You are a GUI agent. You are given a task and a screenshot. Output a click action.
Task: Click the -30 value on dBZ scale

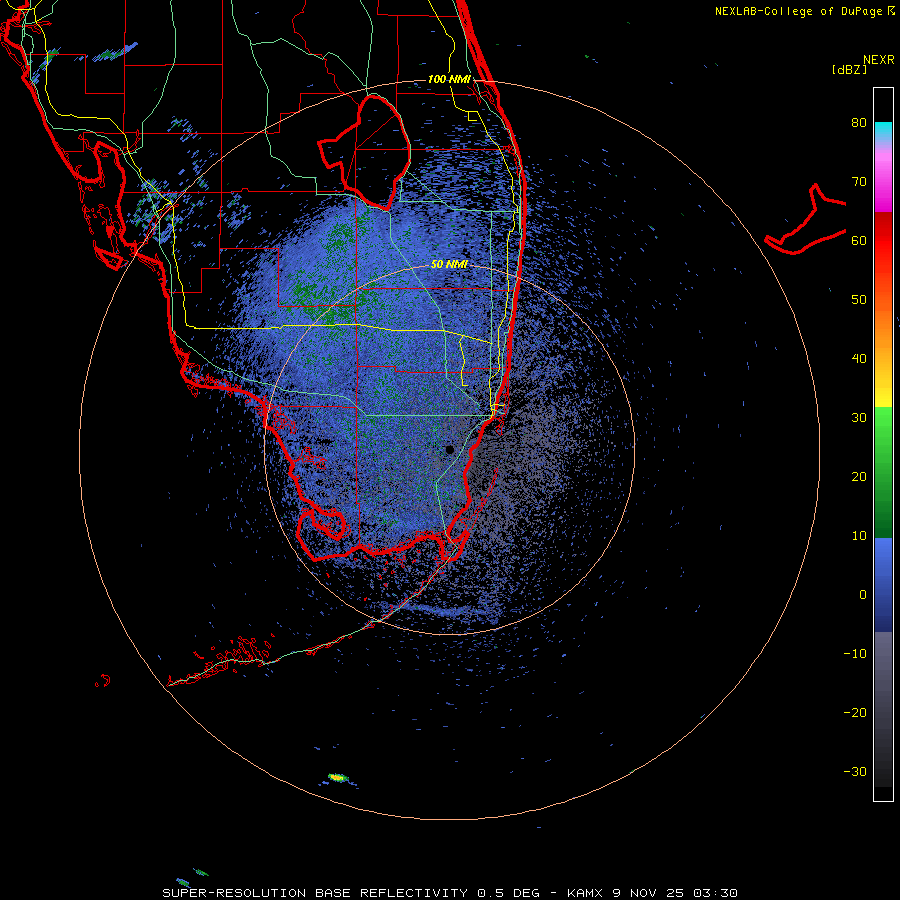click(x=855, y=771)
